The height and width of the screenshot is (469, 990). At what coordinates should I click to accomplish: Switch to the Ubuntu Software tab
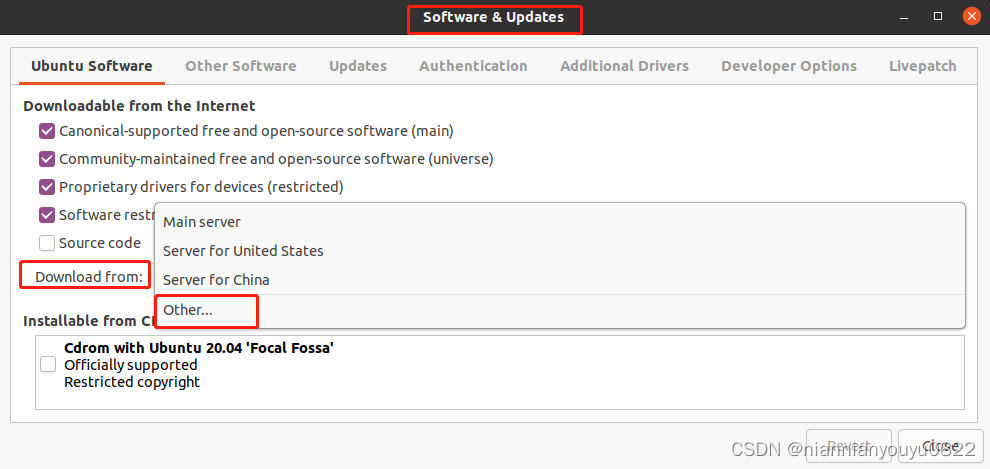point(92,66)
